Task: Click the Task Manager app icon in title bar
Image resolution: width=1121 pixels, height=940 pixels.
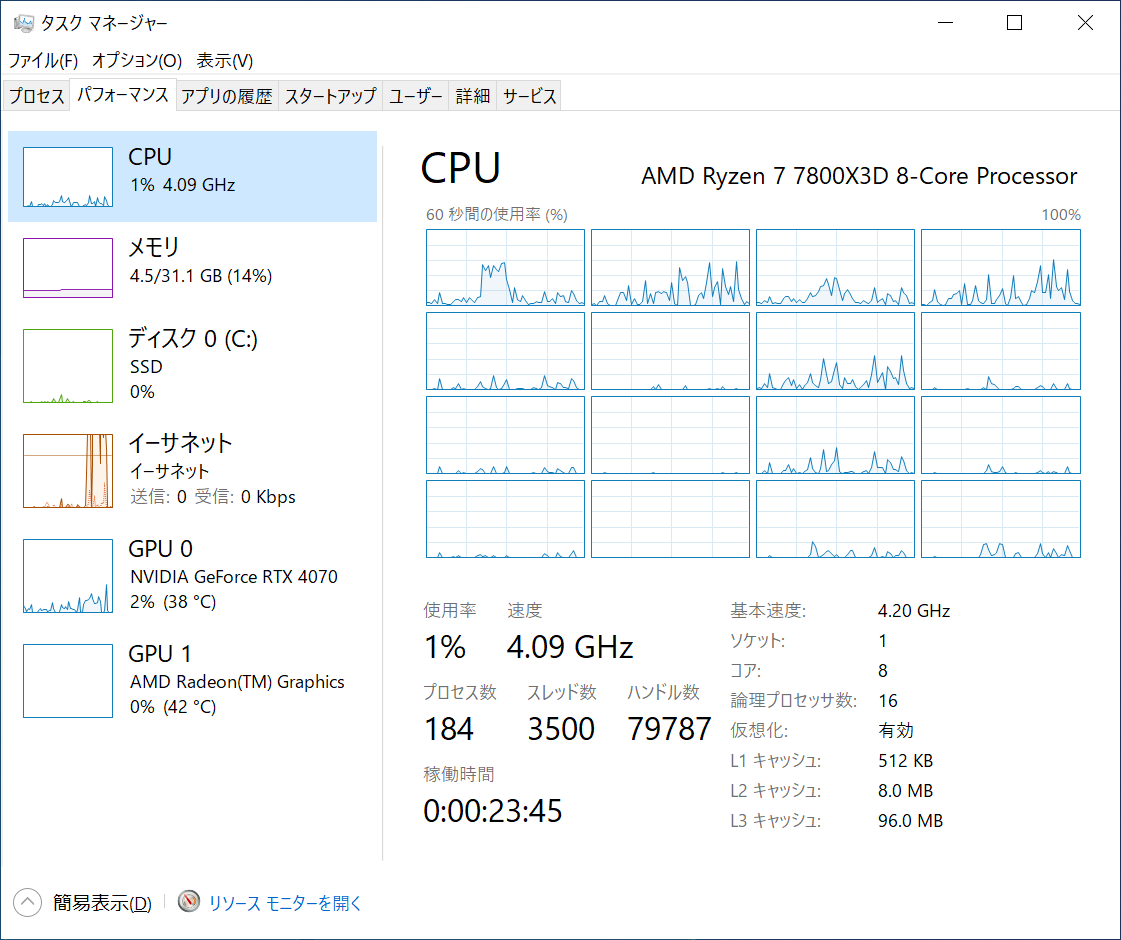Action: click(23, 23)
